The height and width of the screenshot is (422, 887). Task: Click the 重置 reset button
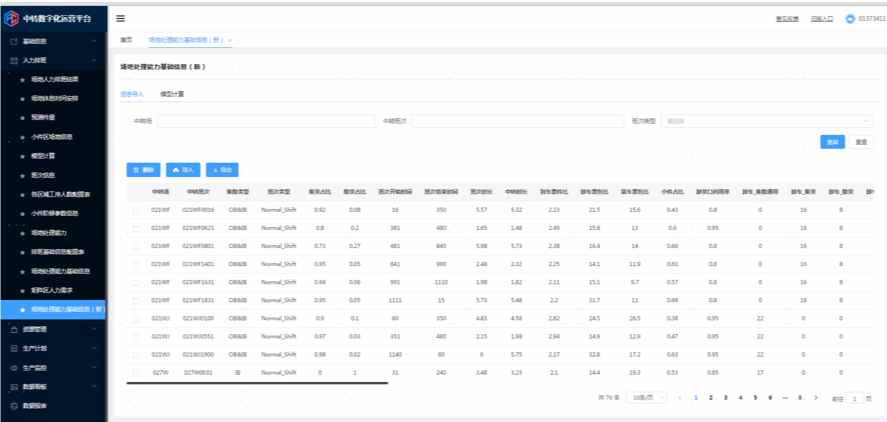(861, 142)
